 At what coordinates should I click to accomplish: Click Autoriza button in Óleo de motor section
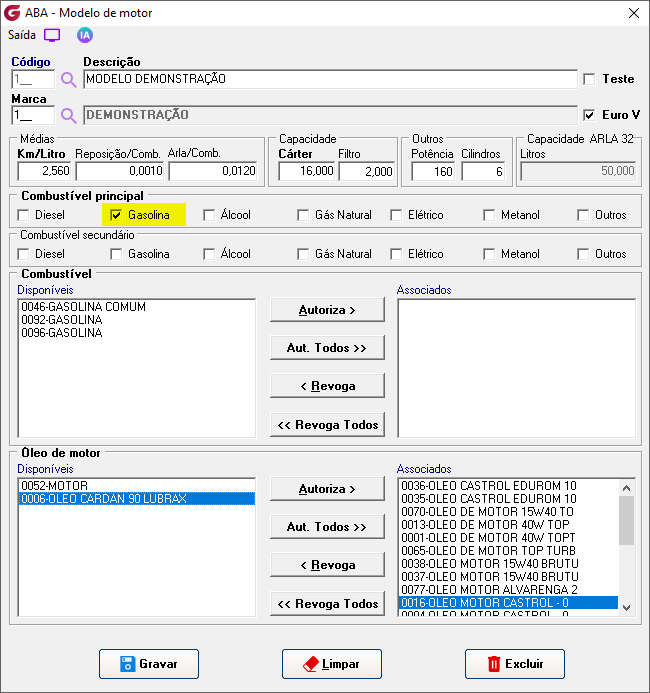[x=327, y=489]
